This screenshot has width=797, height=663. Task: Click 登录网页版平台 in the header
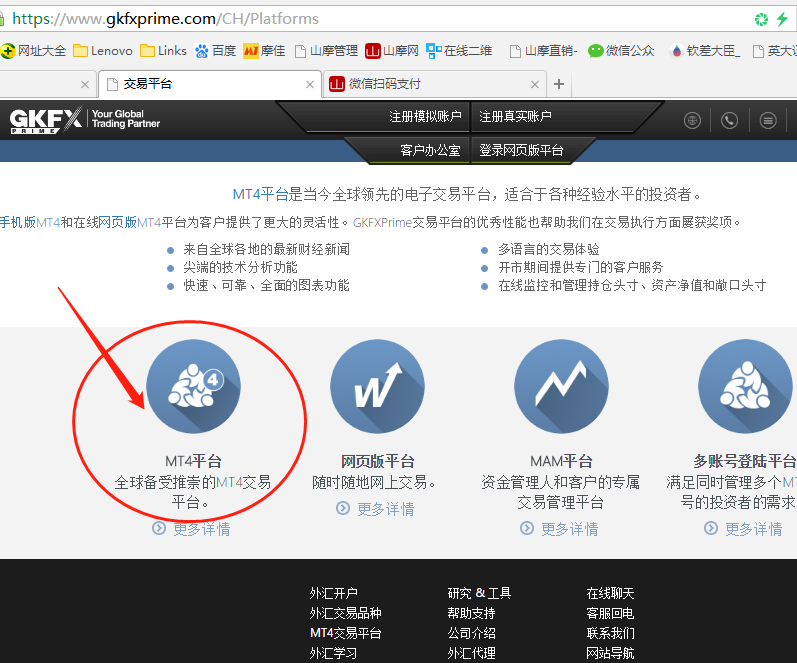[x=521, y=150]
